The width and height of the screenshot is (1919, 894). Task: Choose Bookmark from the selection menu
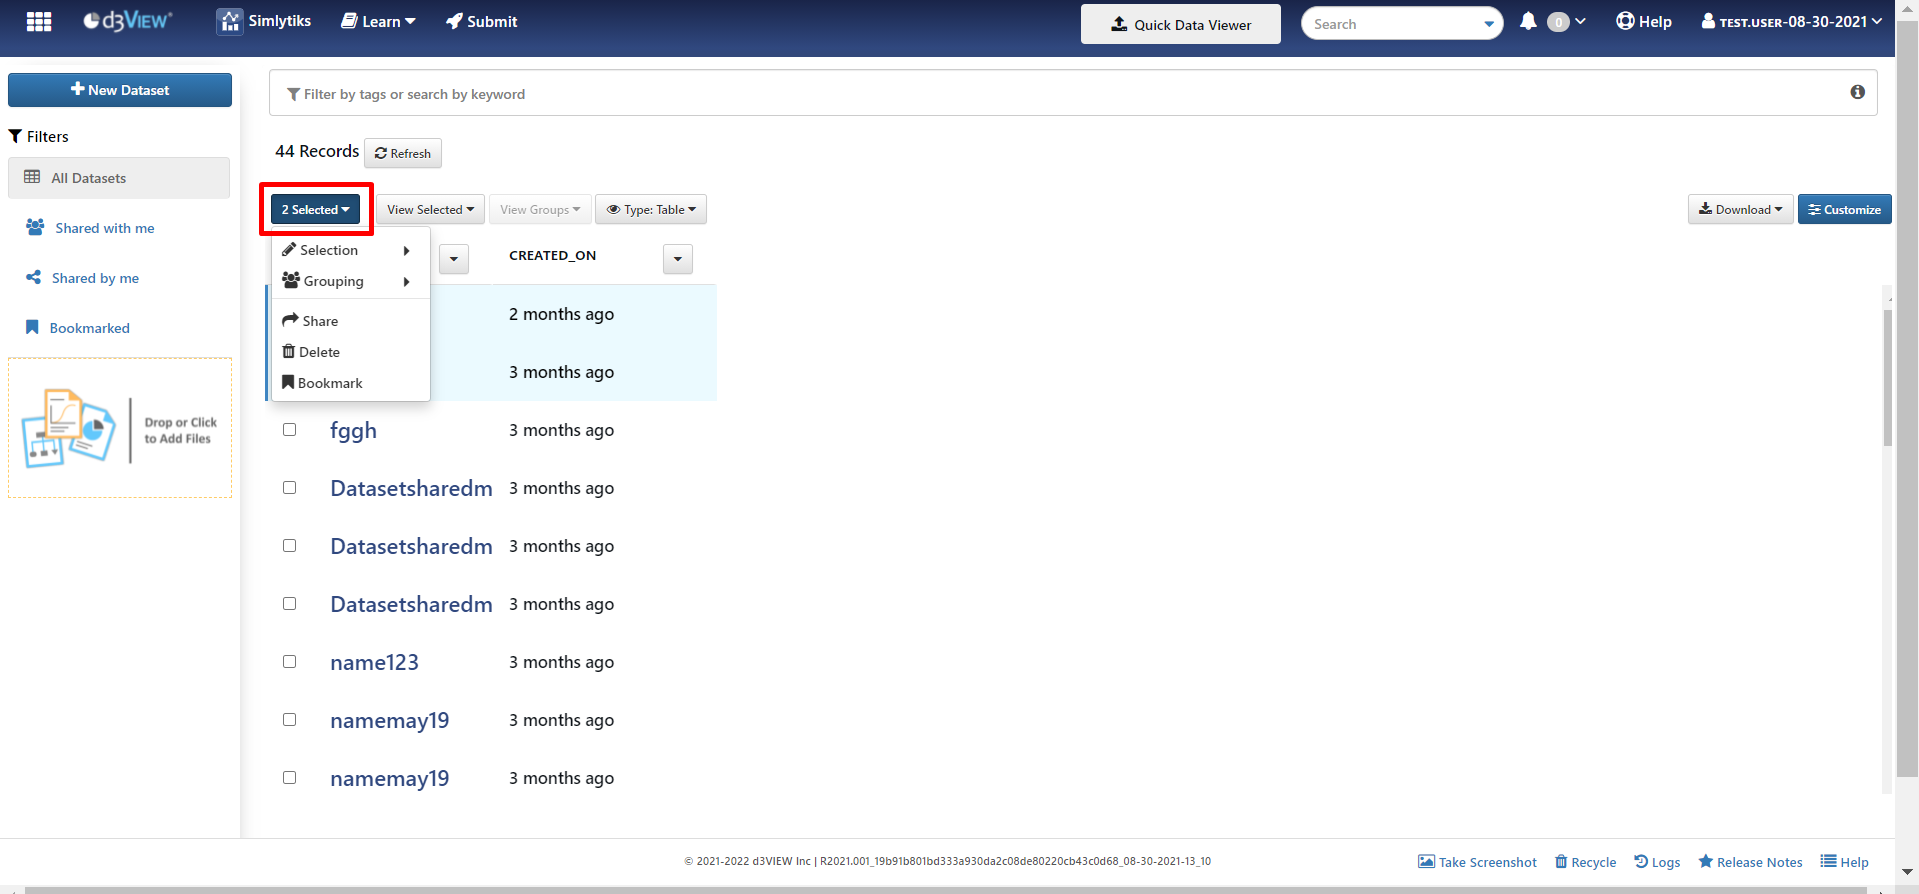329,383
